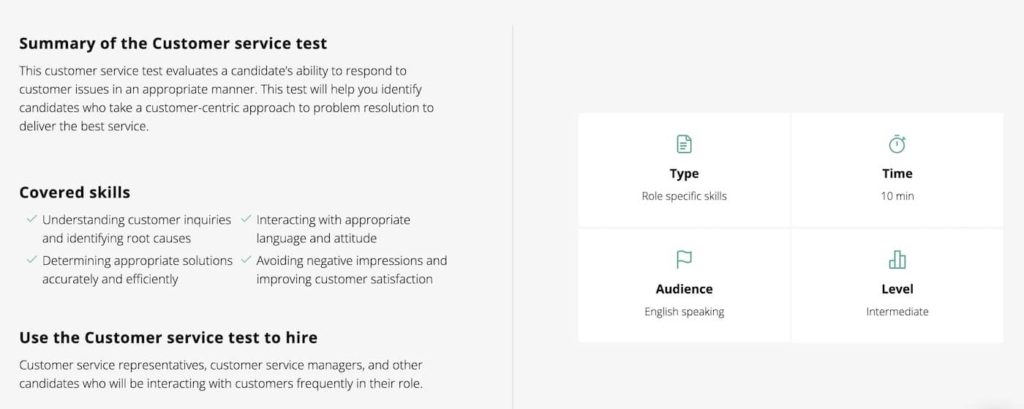
Task: Click the 'Intermediate' level text
Action: pos(897,312)
